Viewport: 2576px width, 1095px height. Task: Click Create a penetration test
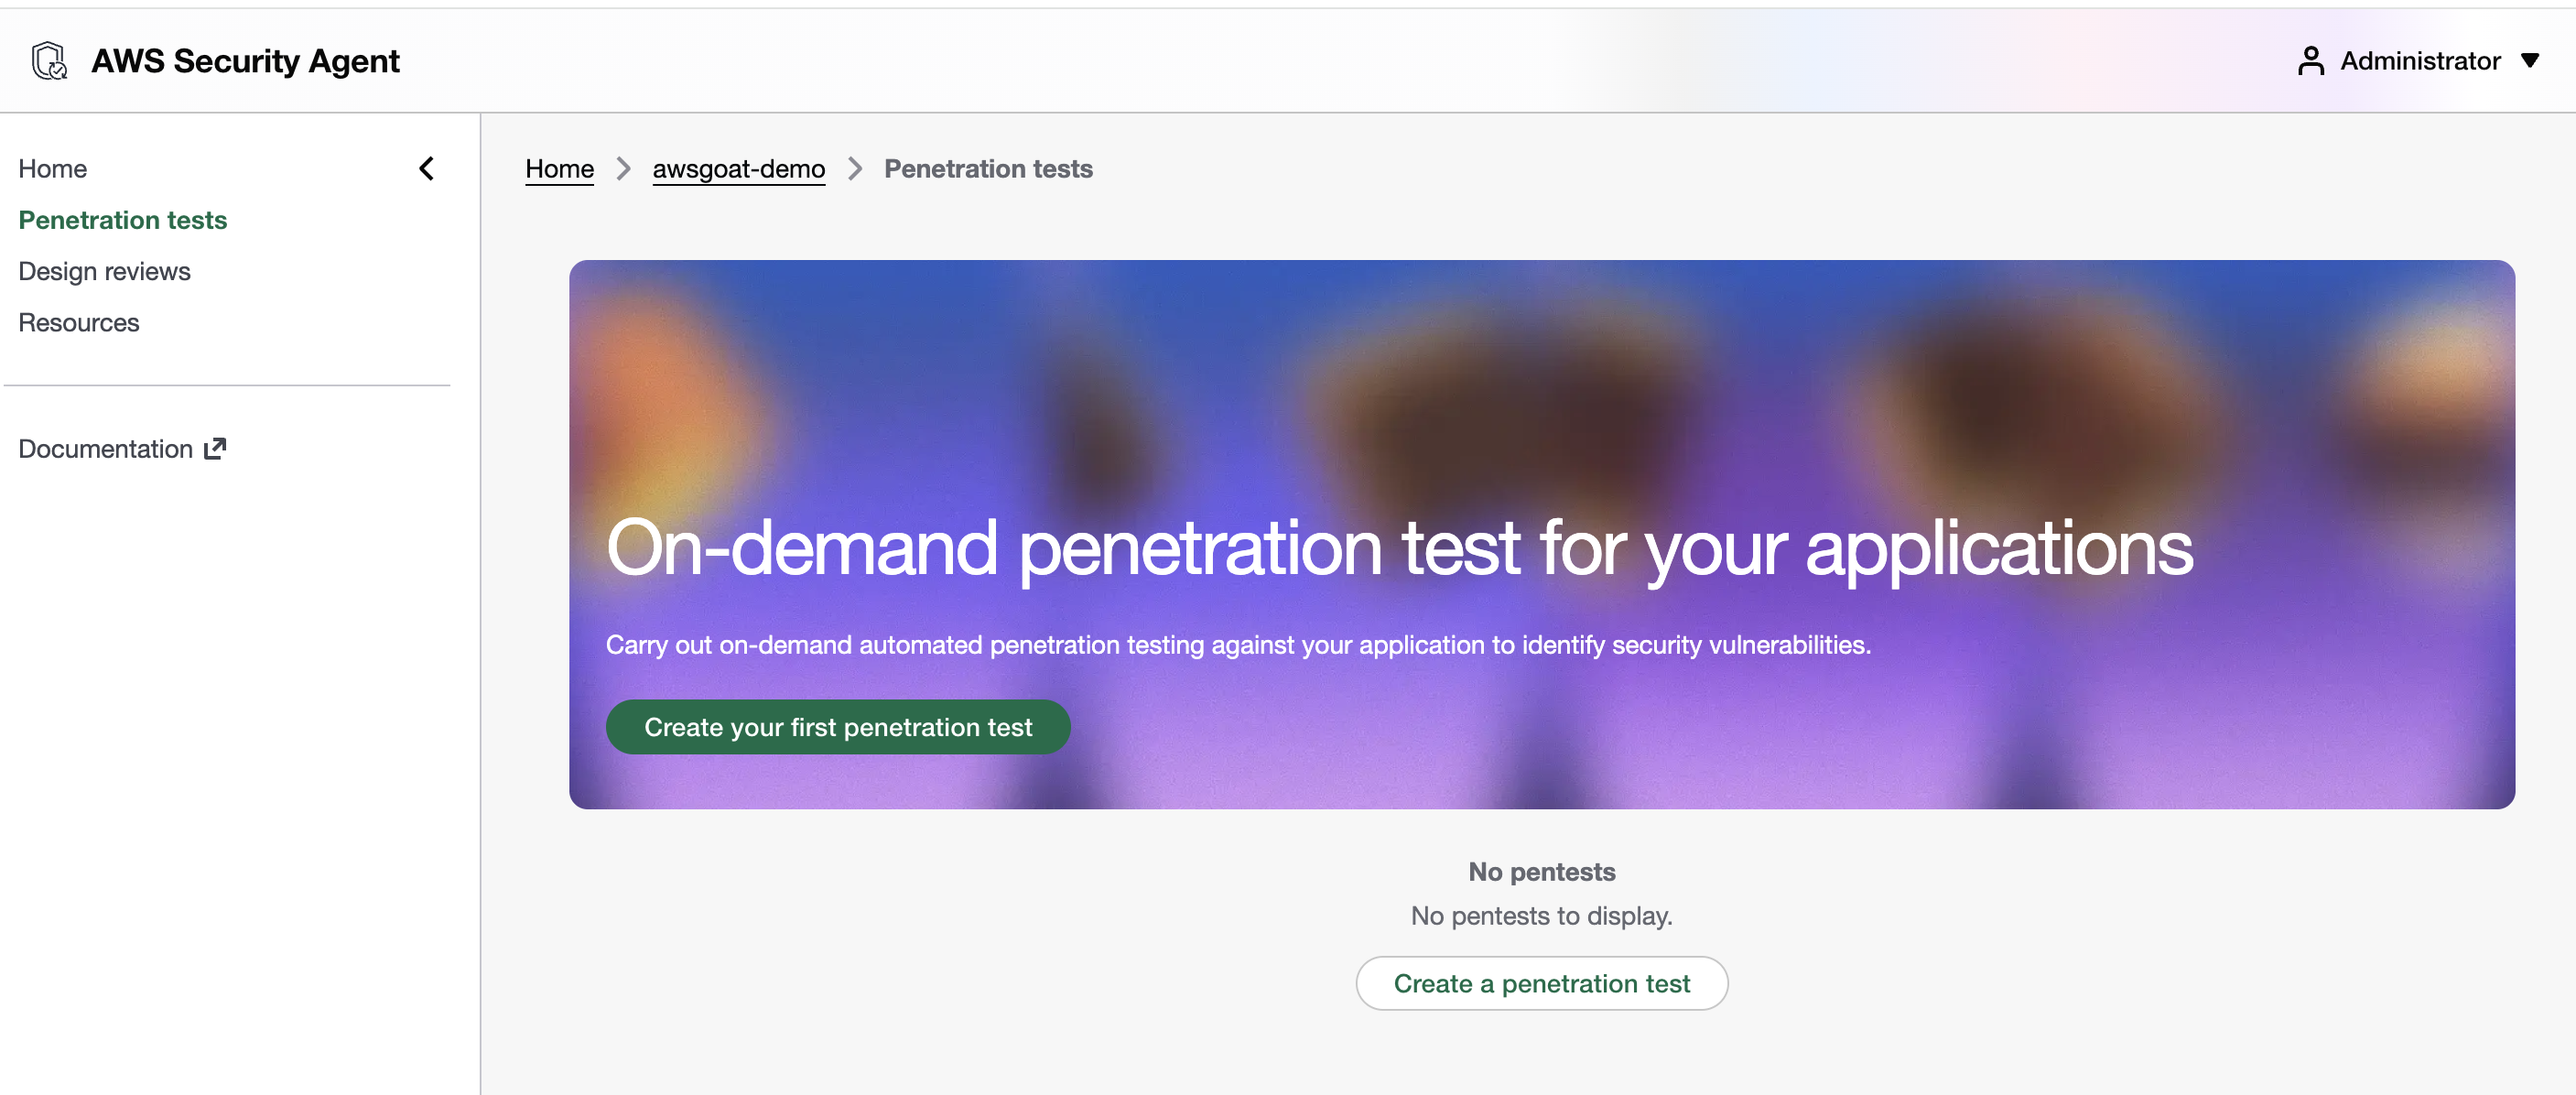(1541, 983)
